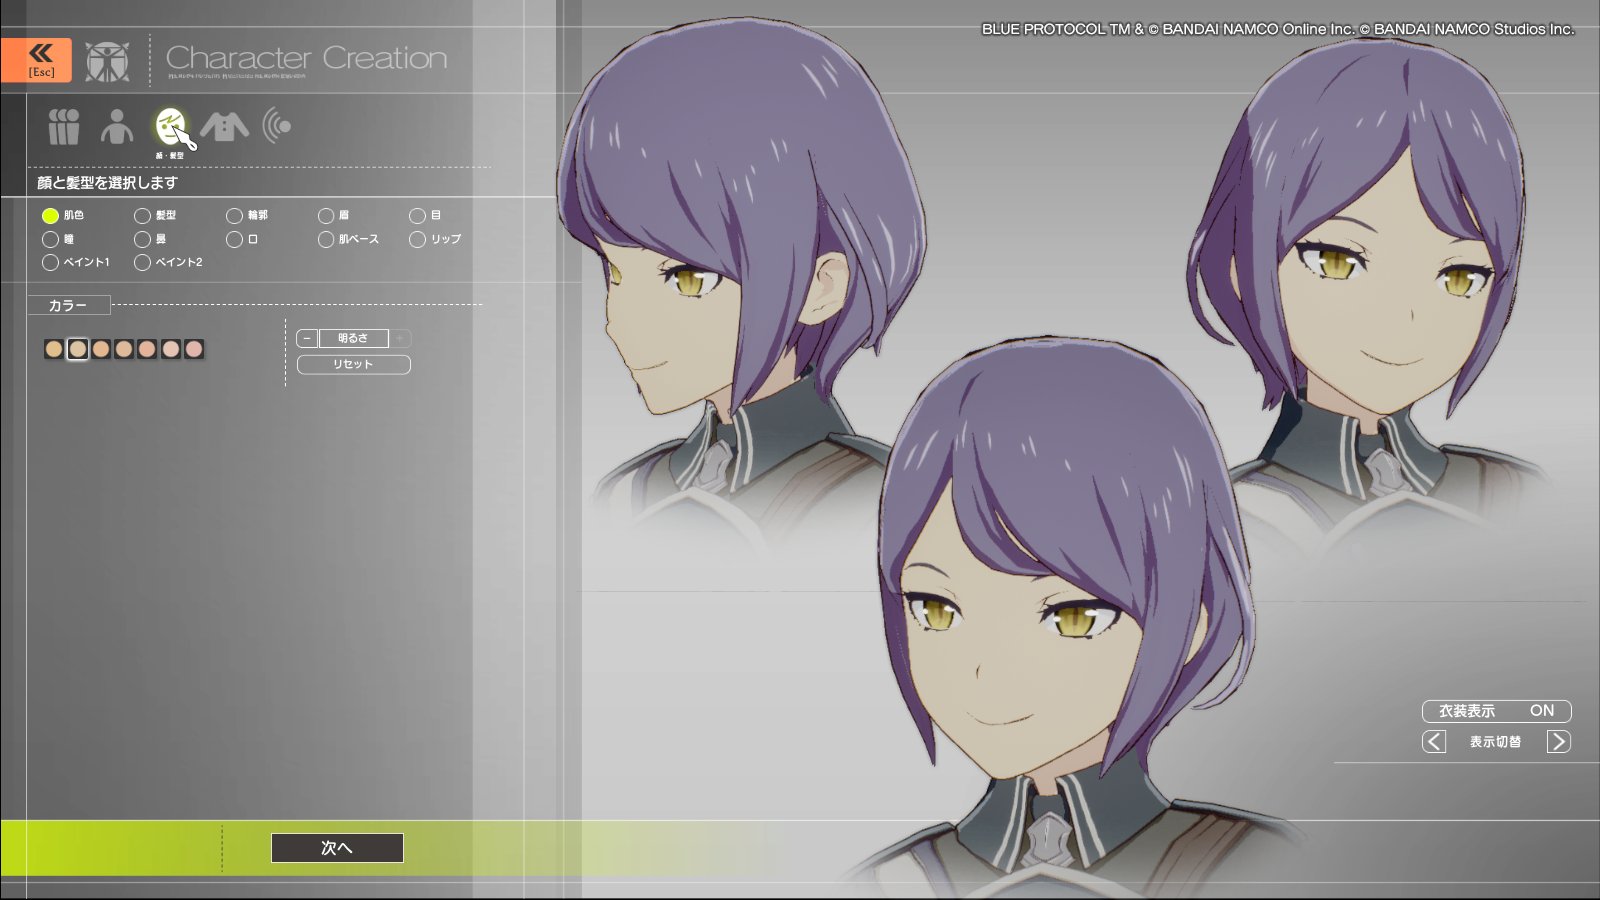The width and height of the screenshot is (1600, 900).
Task: Click the 顔と髪型を選択します instruction text
Action: point(108,183)
